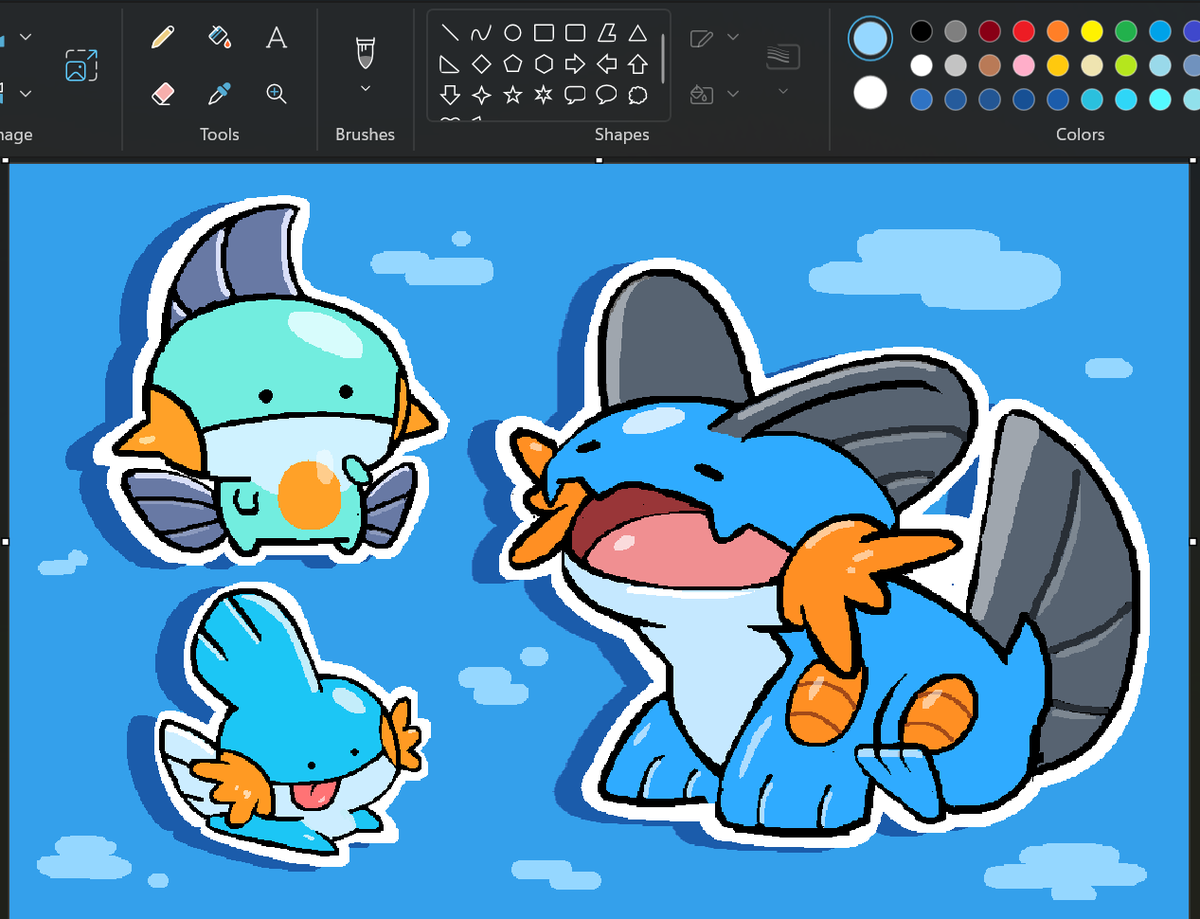Choose the Oval callout shape
1200x919 pixels.
[606, 95]
